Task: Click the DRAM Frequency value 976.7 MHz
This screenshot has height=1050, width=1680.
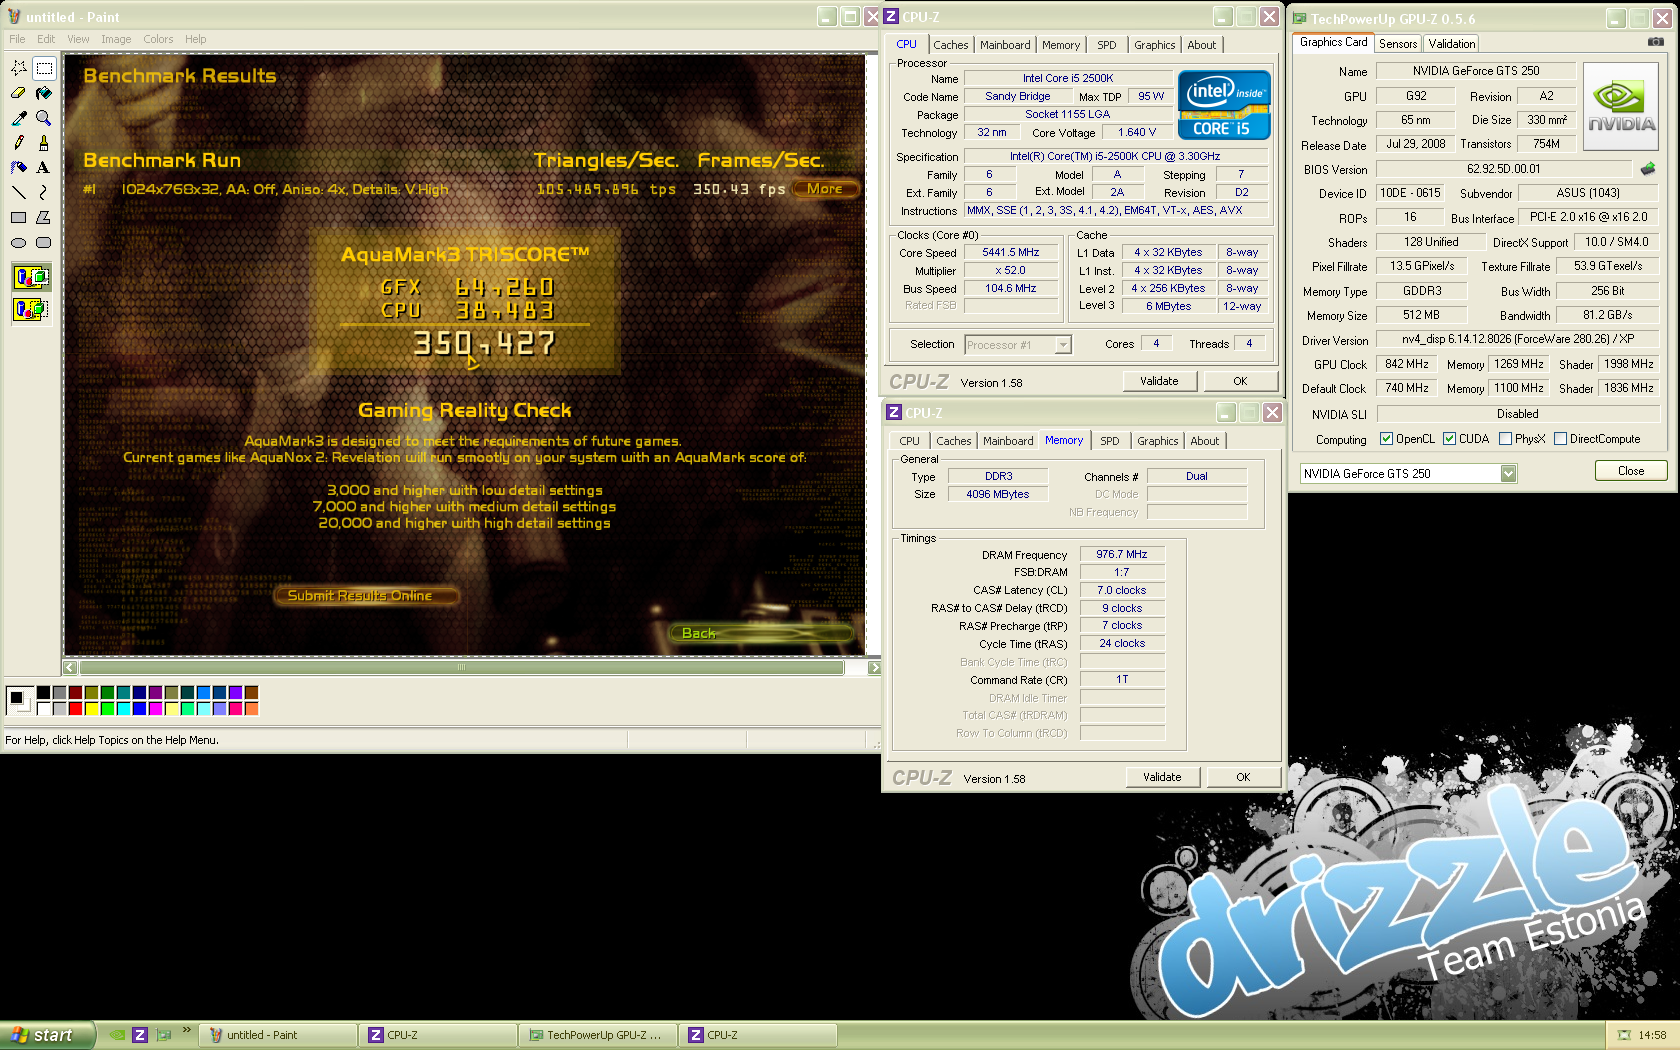Action: 1122,554
